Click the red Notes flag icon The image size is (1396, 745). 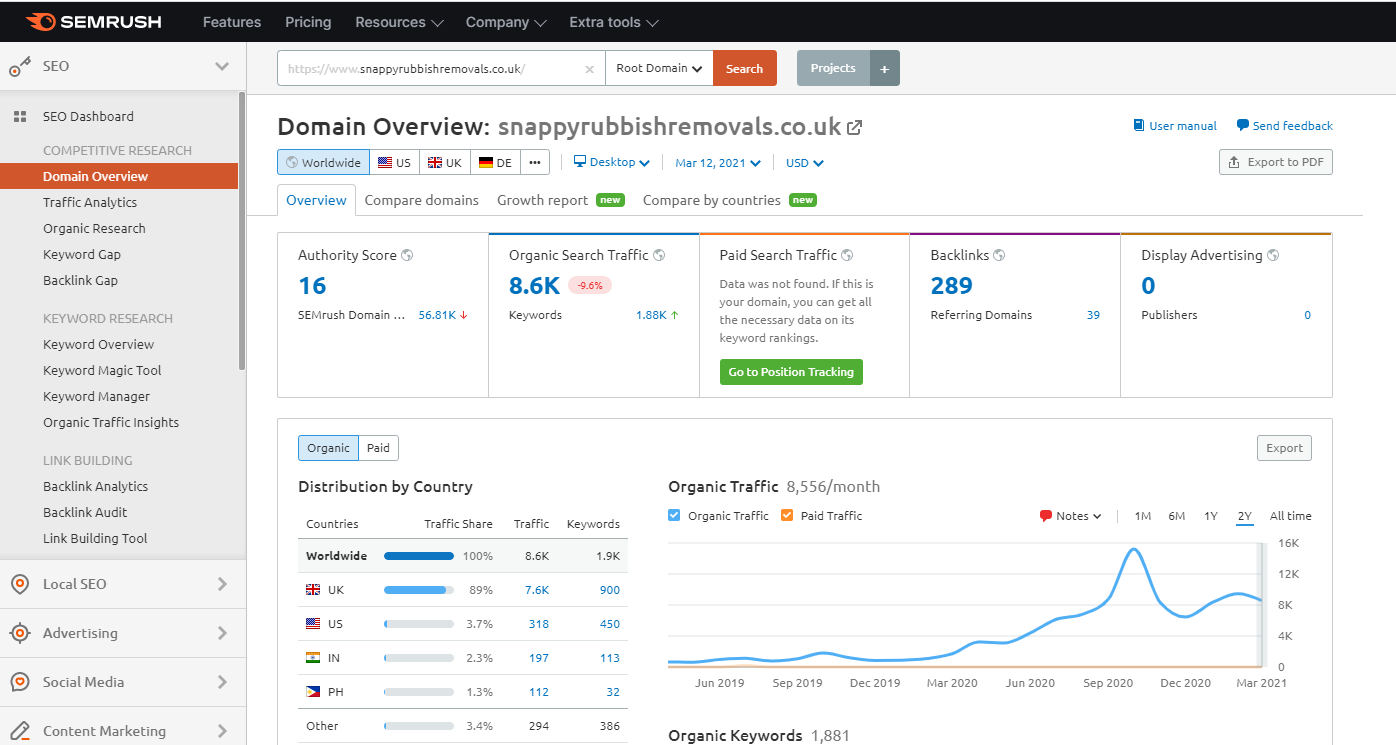tap(1046, 516)
